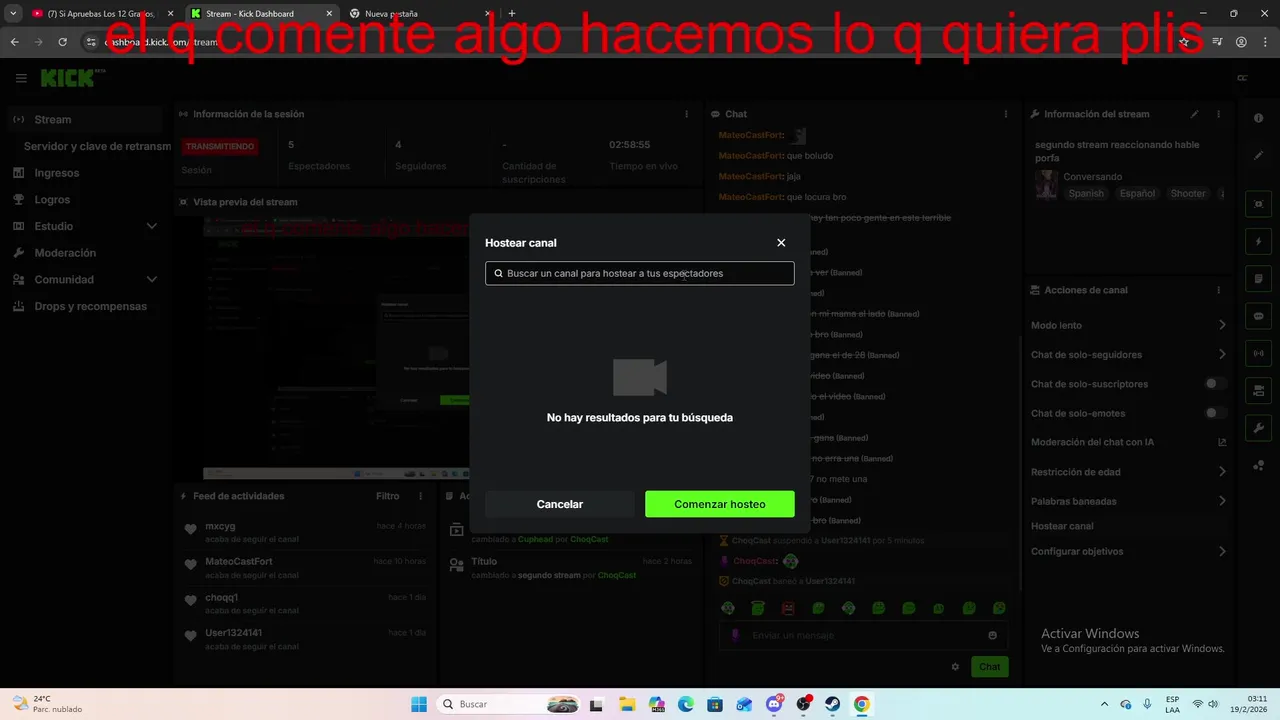This screenshot has width=1280, height=720.
Task: Toggle document widget icon in rail
Action: coord(1258,278)
